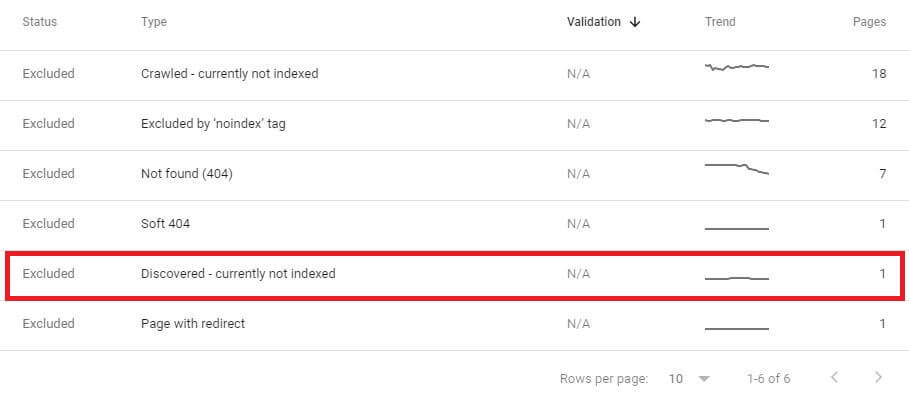Go to previous page chevron

click(834, 378)
